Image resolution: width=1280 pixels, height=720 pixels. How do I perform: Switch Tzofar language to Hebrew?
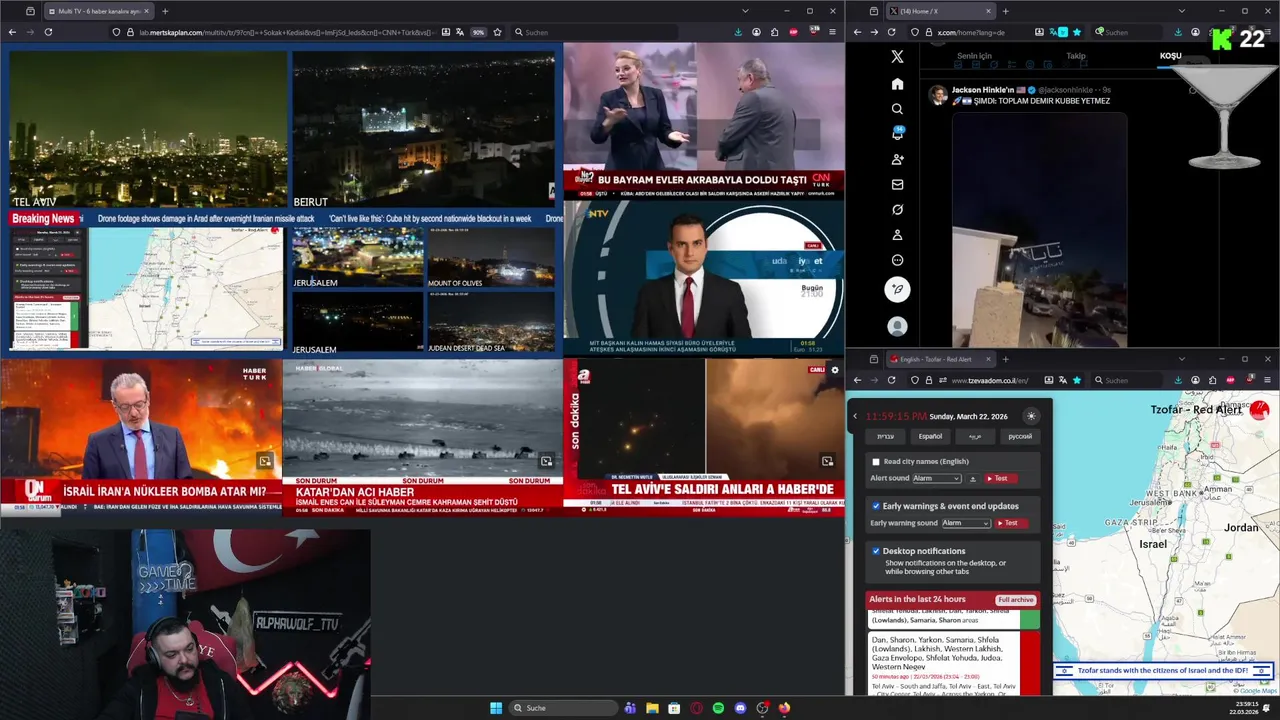[x=886, y=436]
